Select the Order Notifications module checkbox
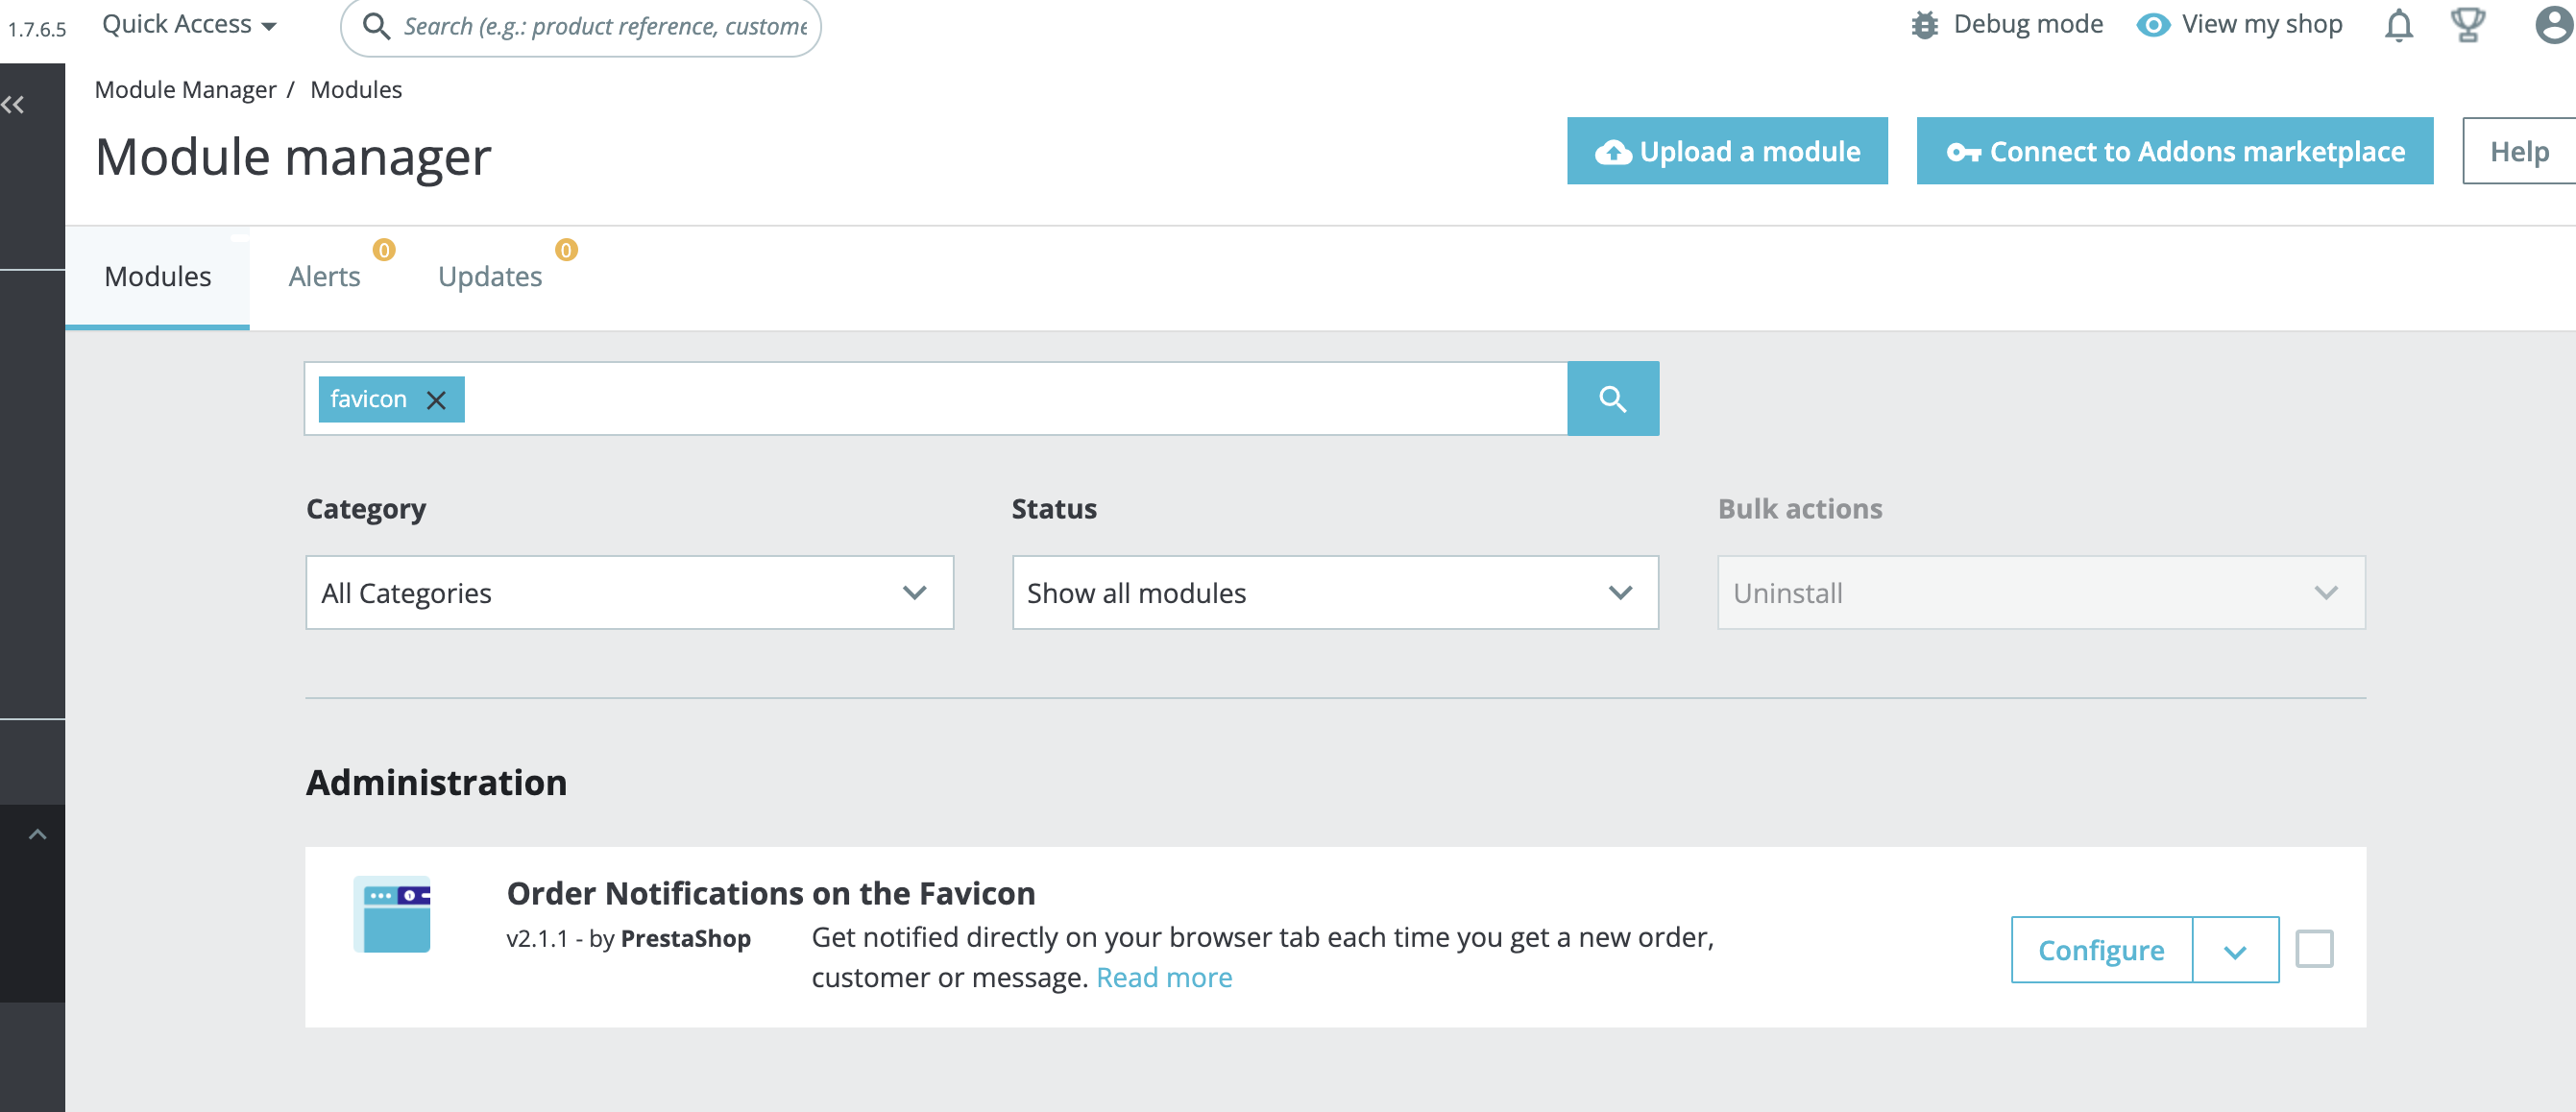Viewport: 2576px width, 1112px height. pyautogui.click(x=2315, y=950)
